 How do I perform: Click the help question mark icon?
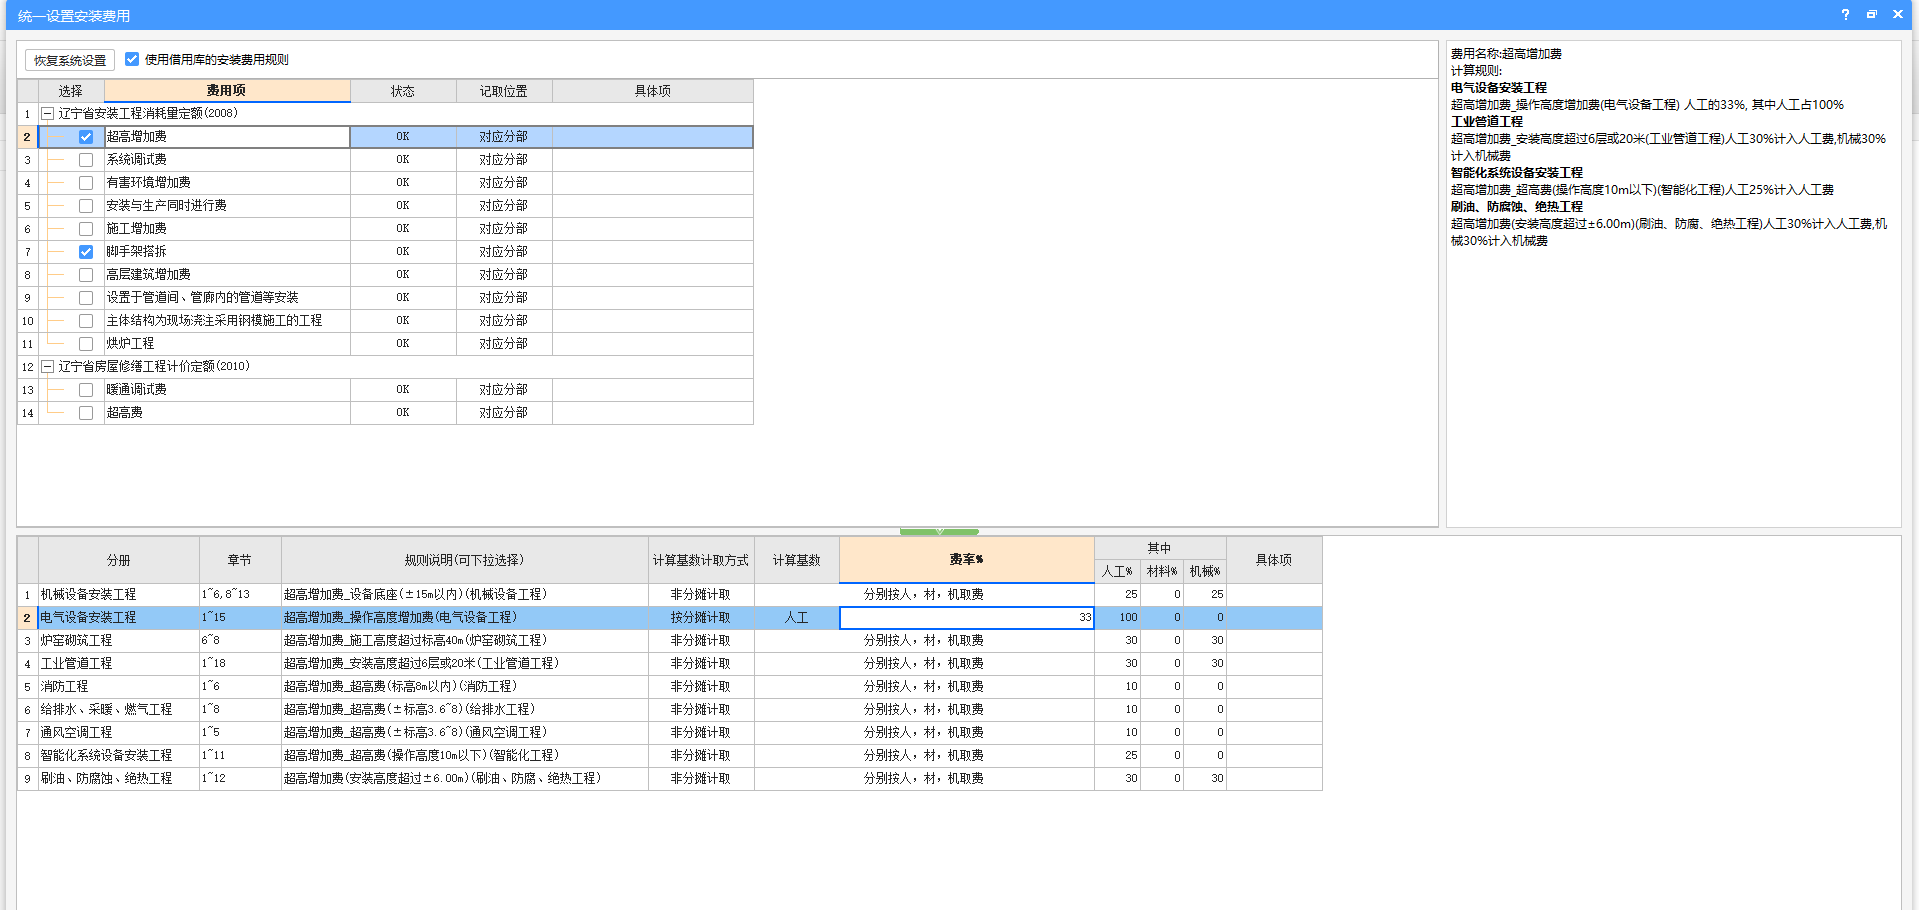pos(1845,15)
